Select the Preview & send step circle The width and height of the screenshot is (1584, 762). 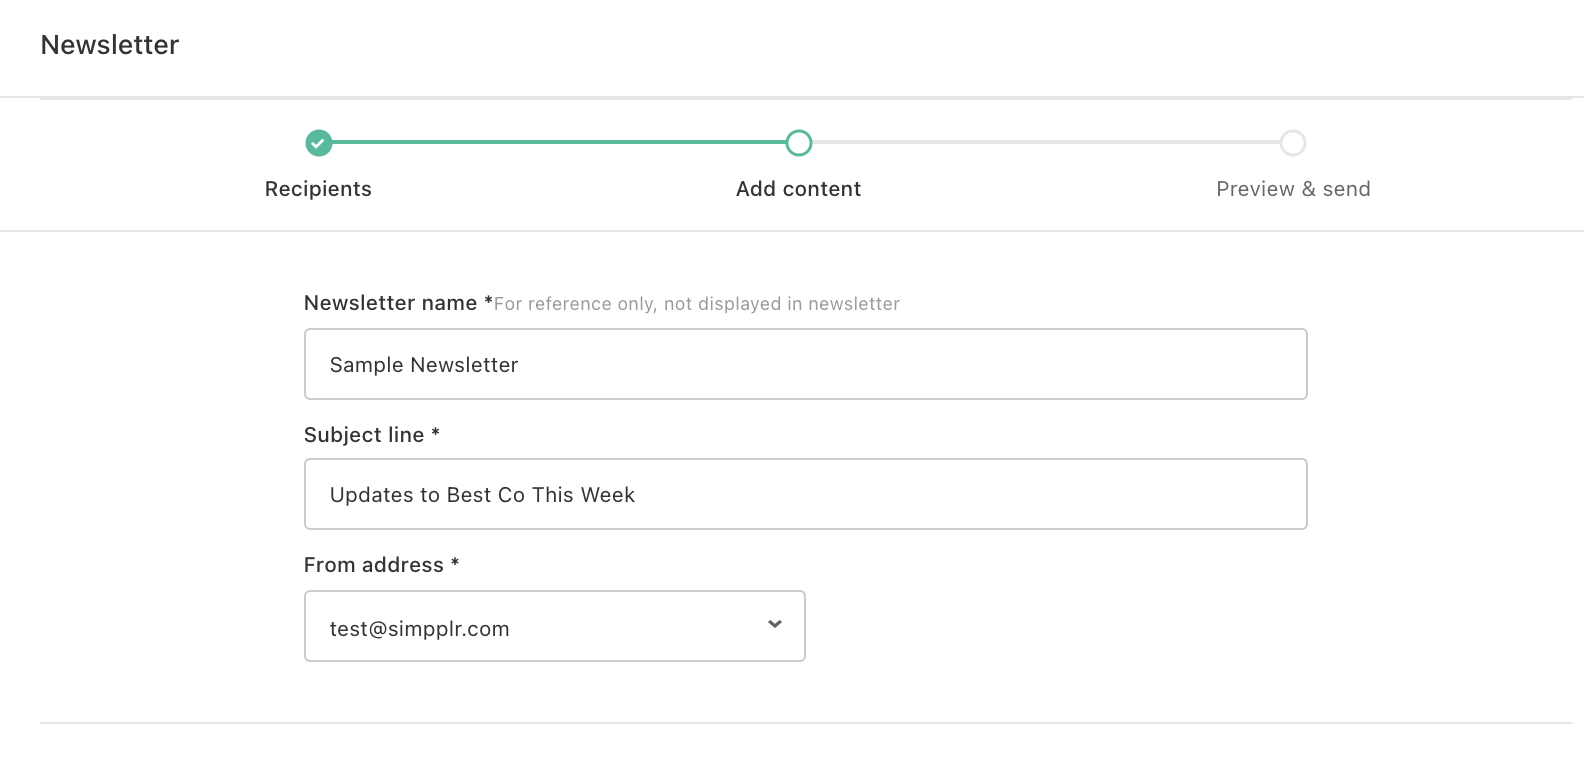click(x=1293, y=143)
